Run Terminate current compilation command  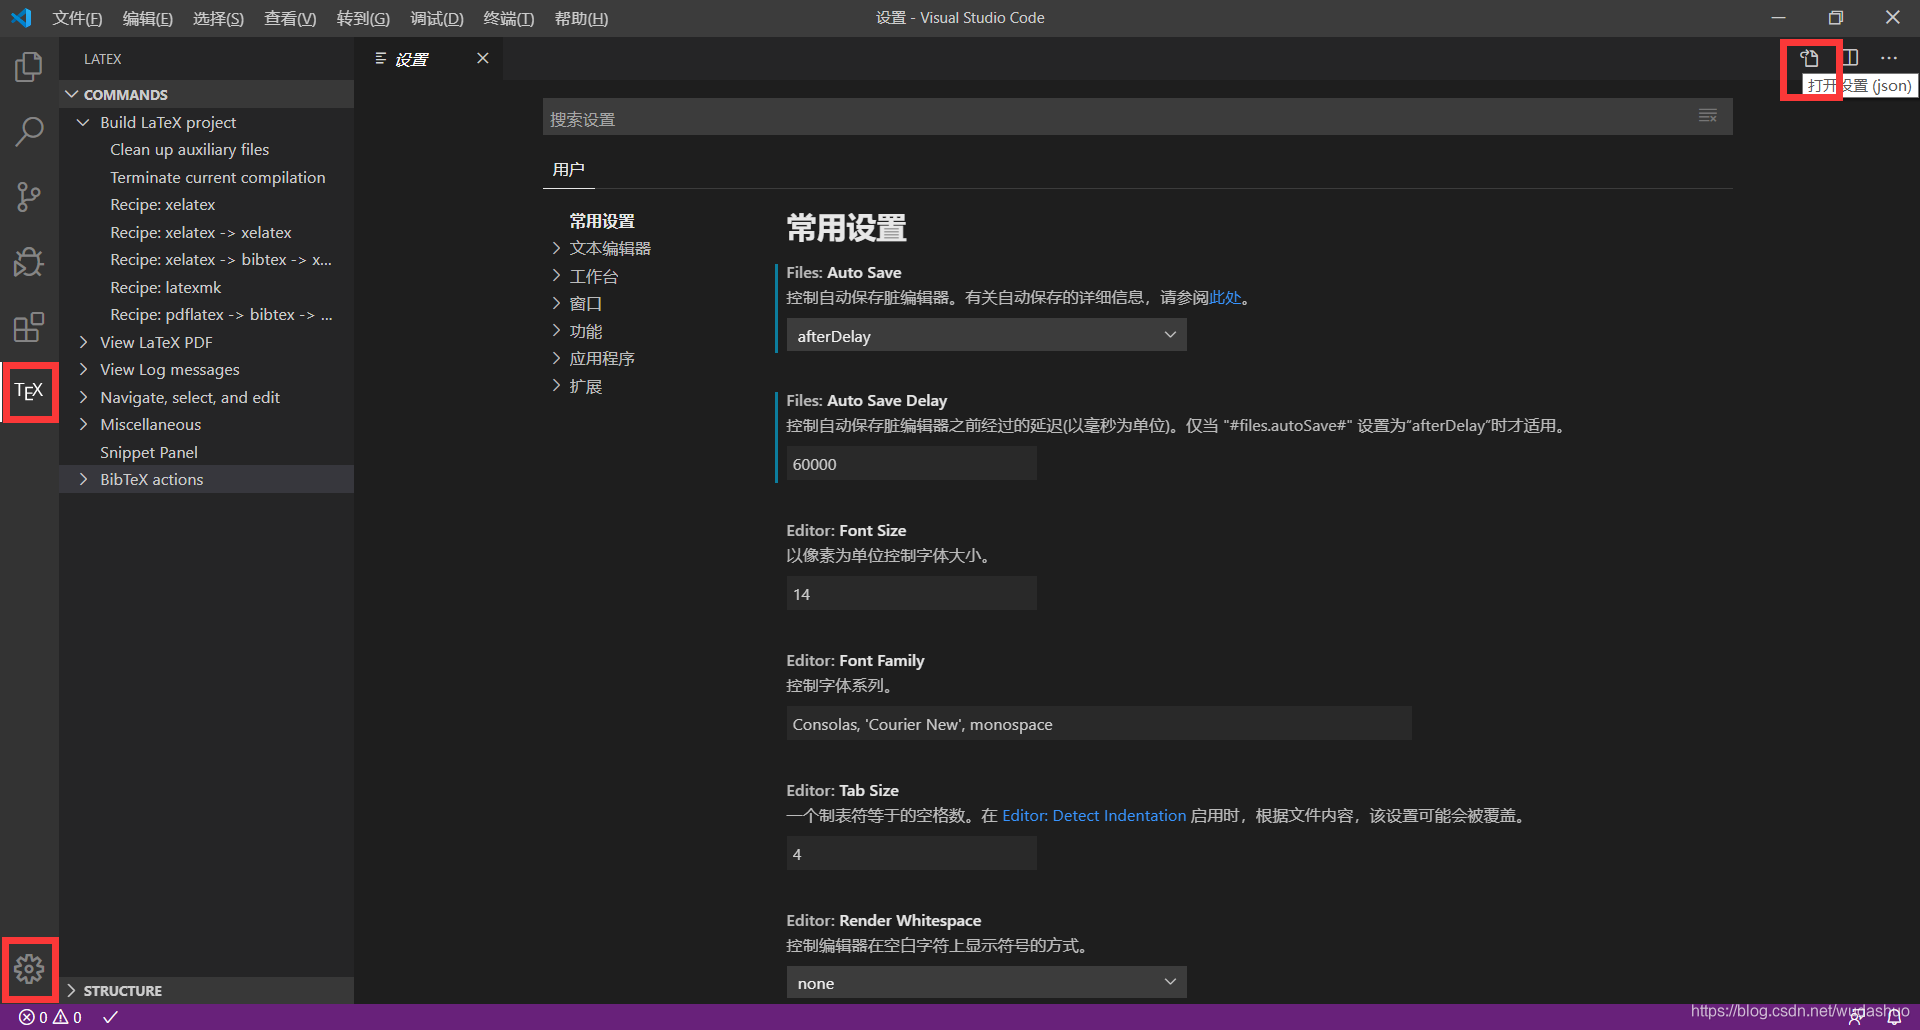pos(217,177)
